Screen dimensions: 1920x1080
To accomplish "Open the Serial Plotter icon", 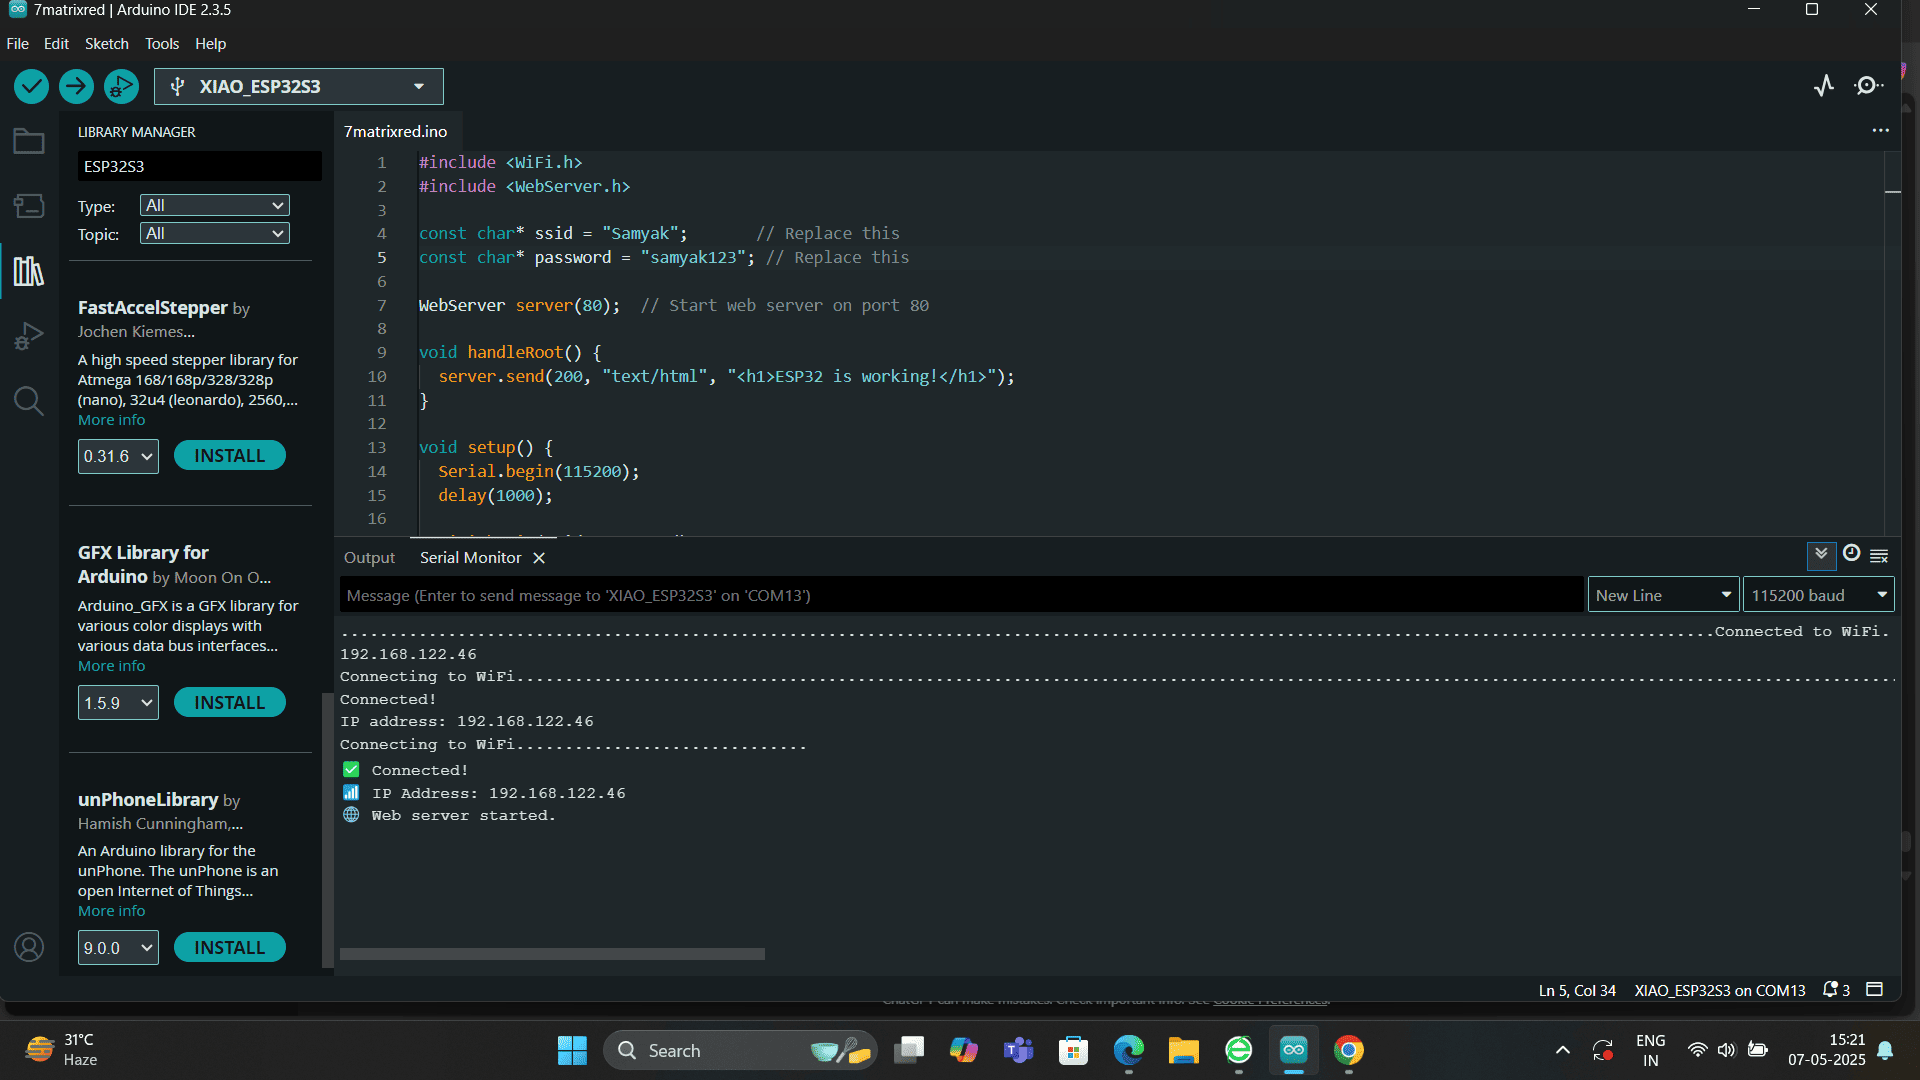I will click(1824, 86).
